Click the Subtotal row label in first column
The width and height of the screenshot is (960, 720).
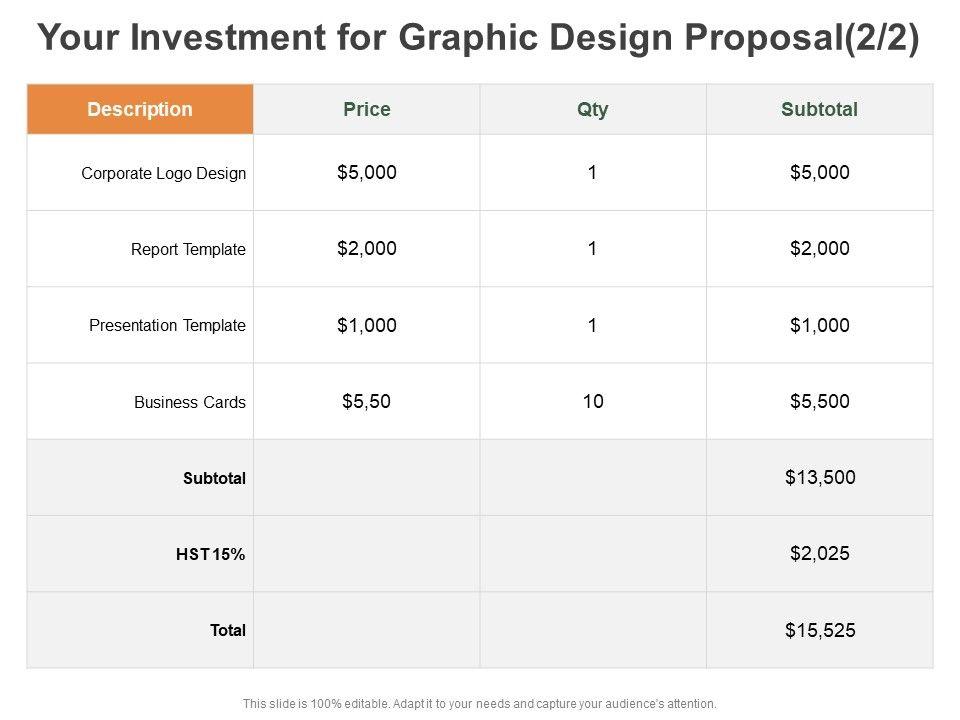(x=214, y=479)
